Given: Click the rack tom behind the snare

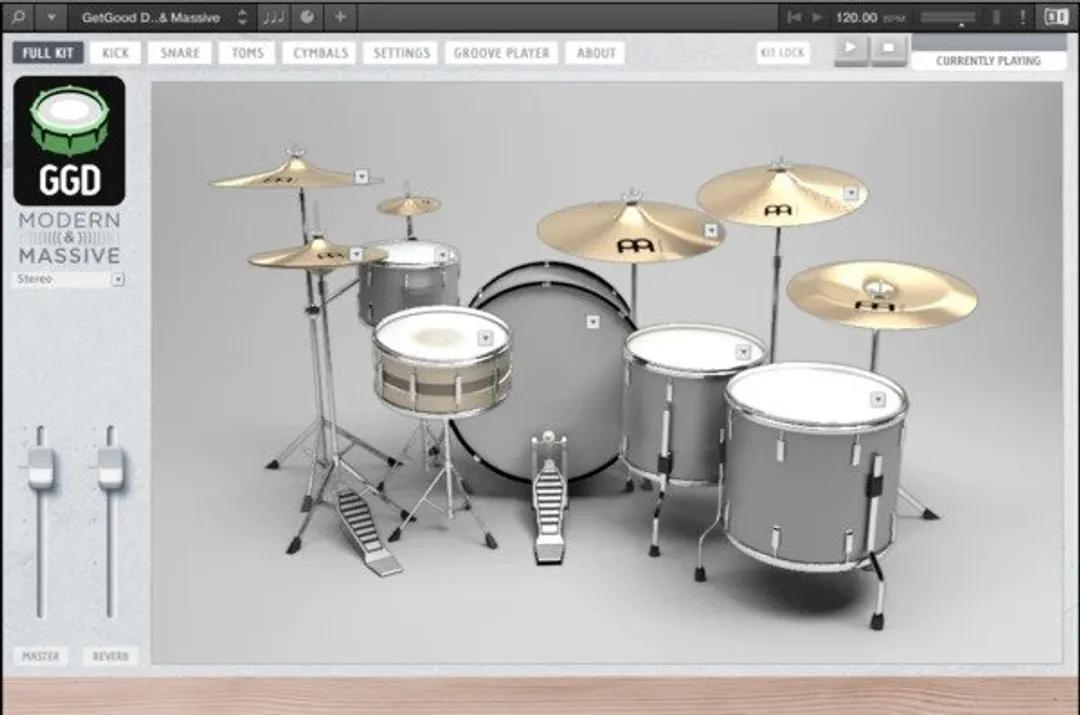Looking at the screenshot, I should pyautogui.click(x=409, y=282).
